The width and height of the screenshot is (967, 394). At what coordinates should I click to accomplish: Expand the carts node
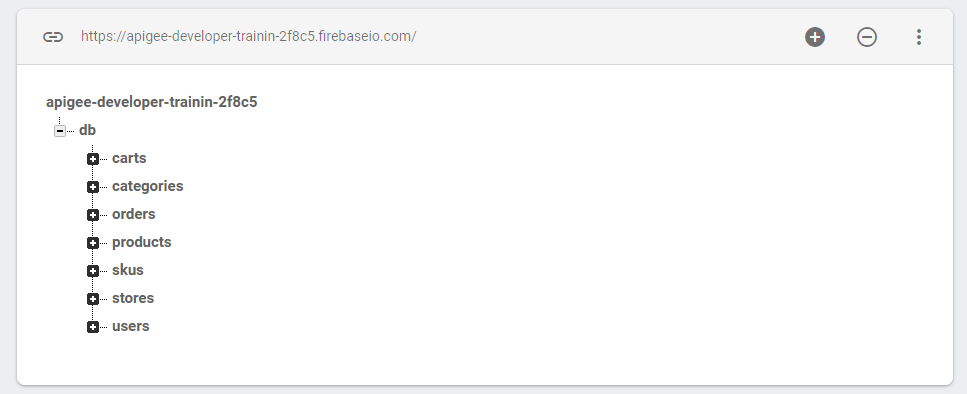pos(93,159)
